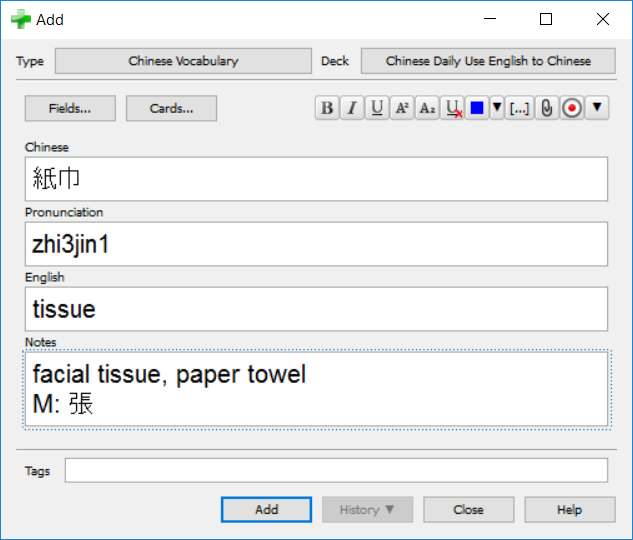Open the Fields... editor
Image resolution: width=633 pixels, height=540 pixels.
[x=70, y=108]
